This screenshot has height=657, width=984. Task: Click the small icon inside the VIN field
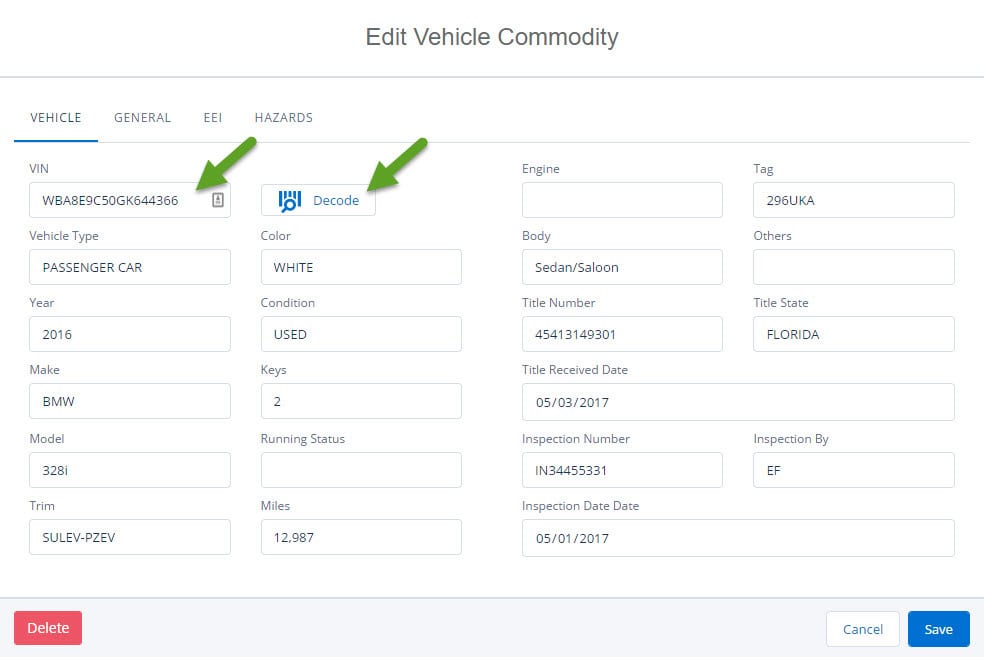tap(218, 200)
